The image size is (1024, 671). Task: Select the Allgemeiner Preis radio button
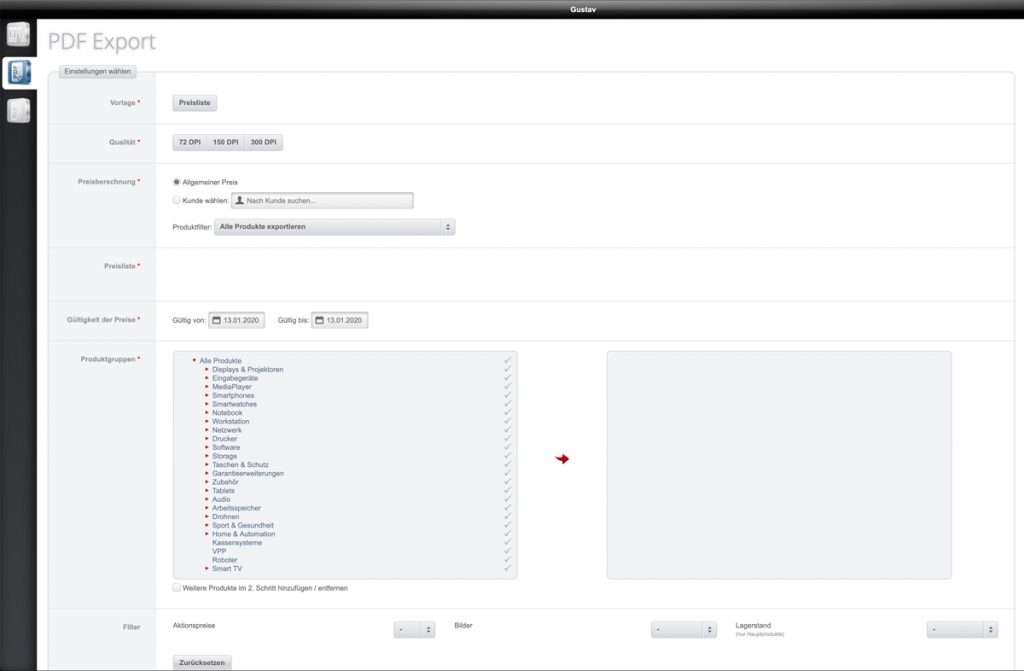[176, 184]
